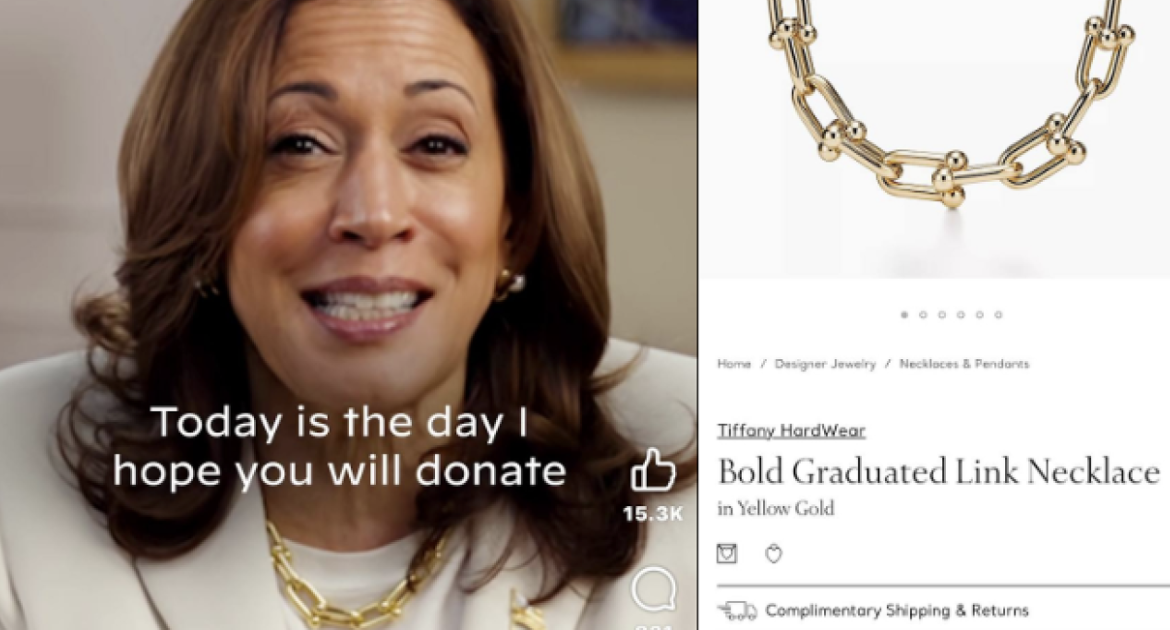Select the first image carousel dot
Viewport: 1170px width, 630px height.
(904, 315)
